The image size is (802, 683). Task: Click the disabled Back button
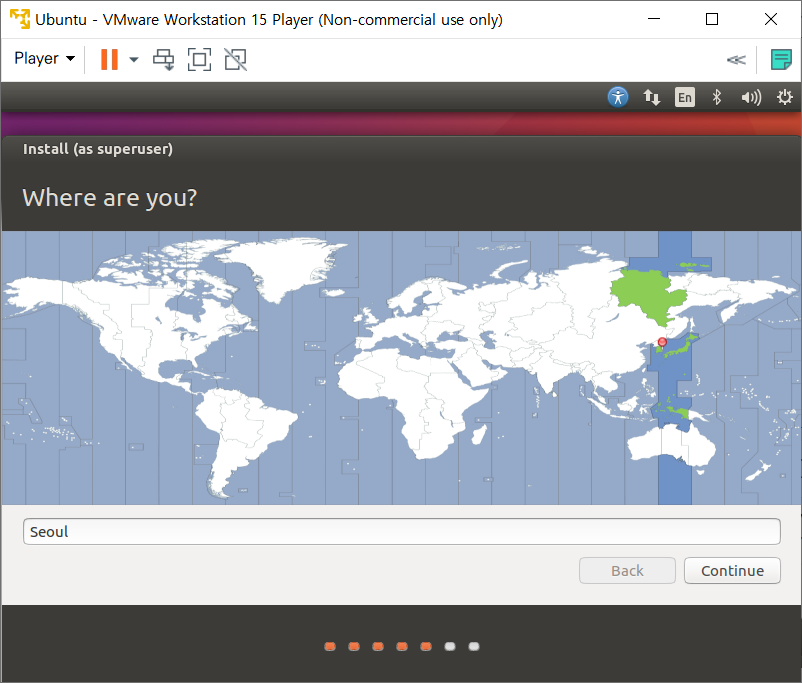(627, 570)
